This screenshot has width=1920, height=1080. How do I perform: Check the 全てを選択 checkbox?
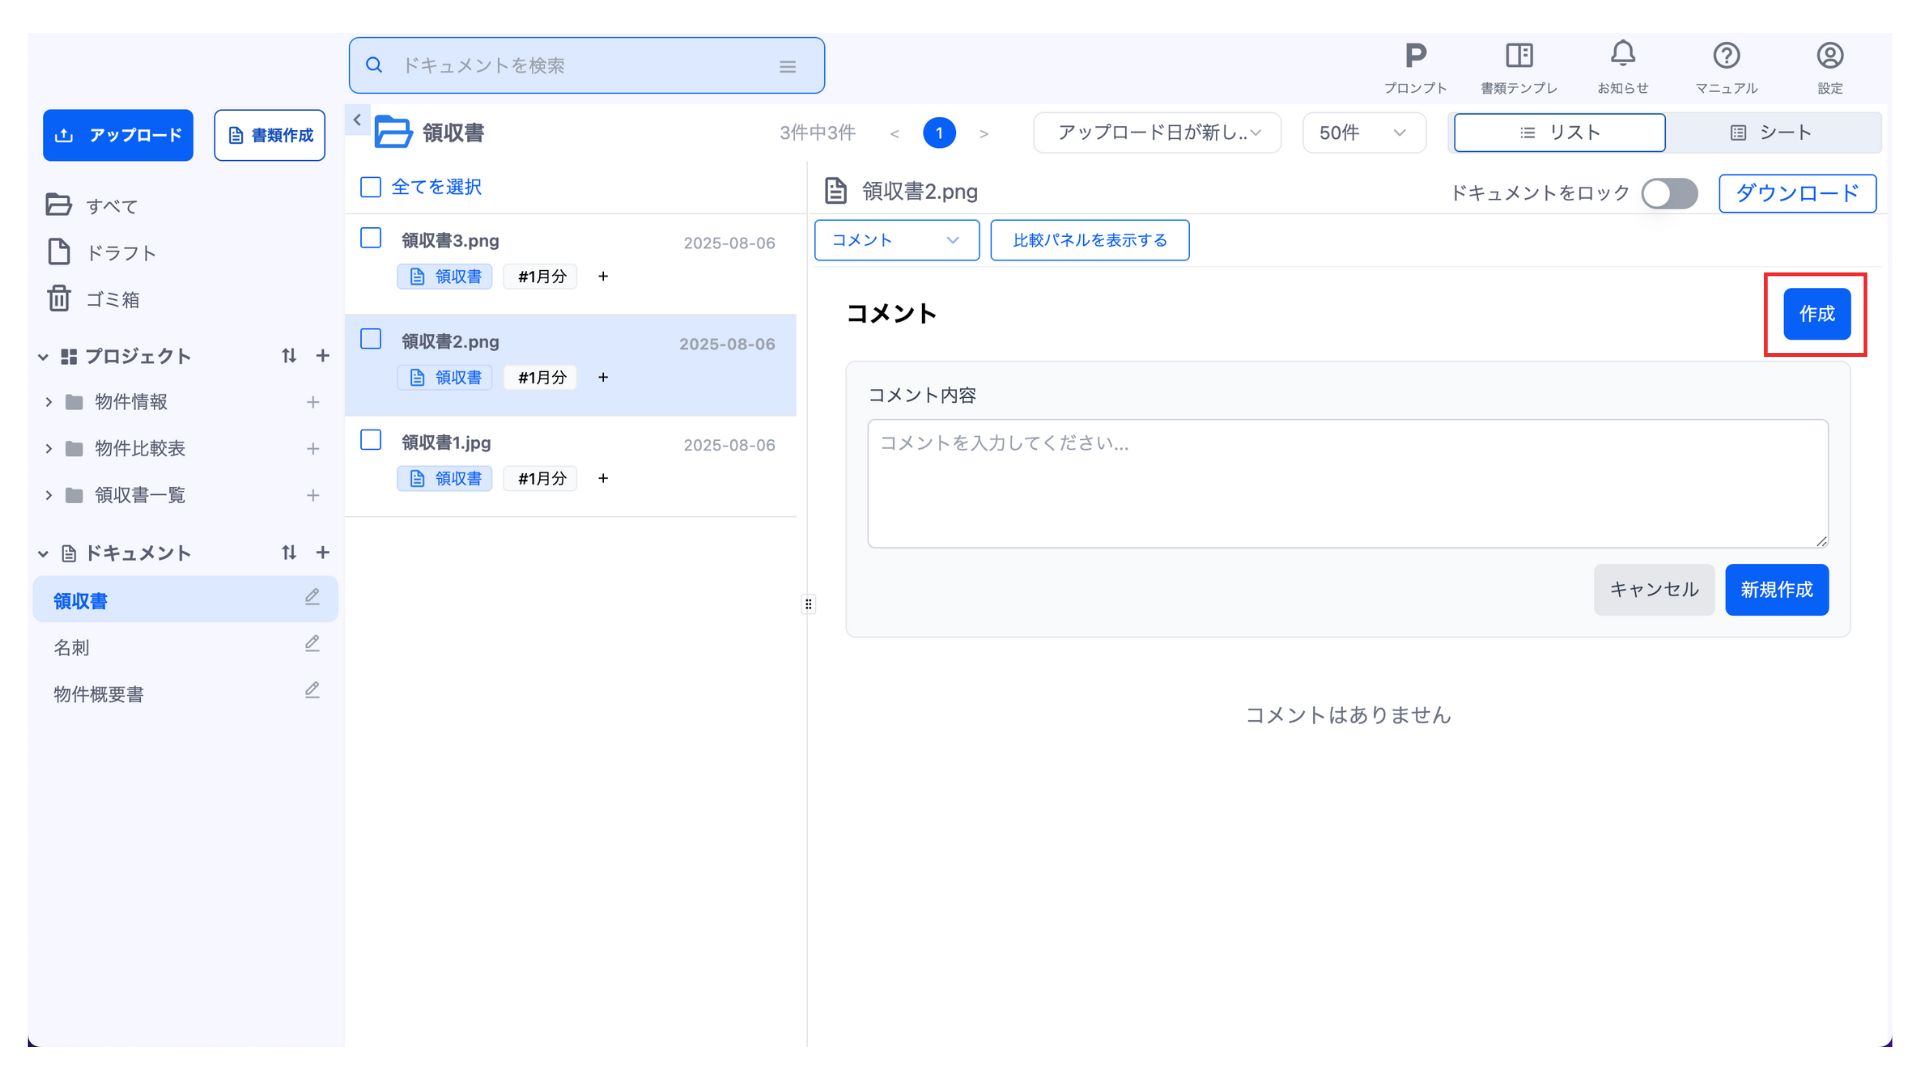tap(371, 187)
